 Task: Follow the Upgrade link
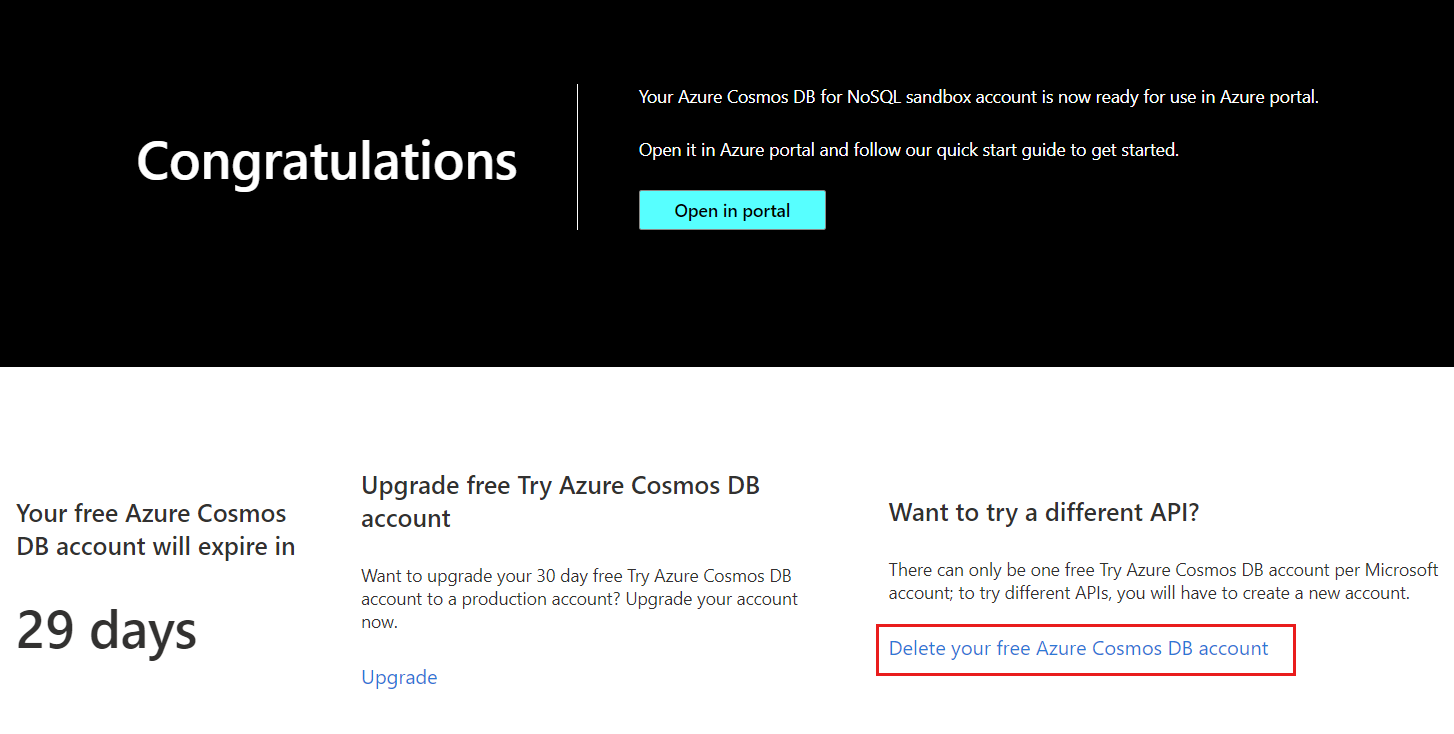point(399,677)
